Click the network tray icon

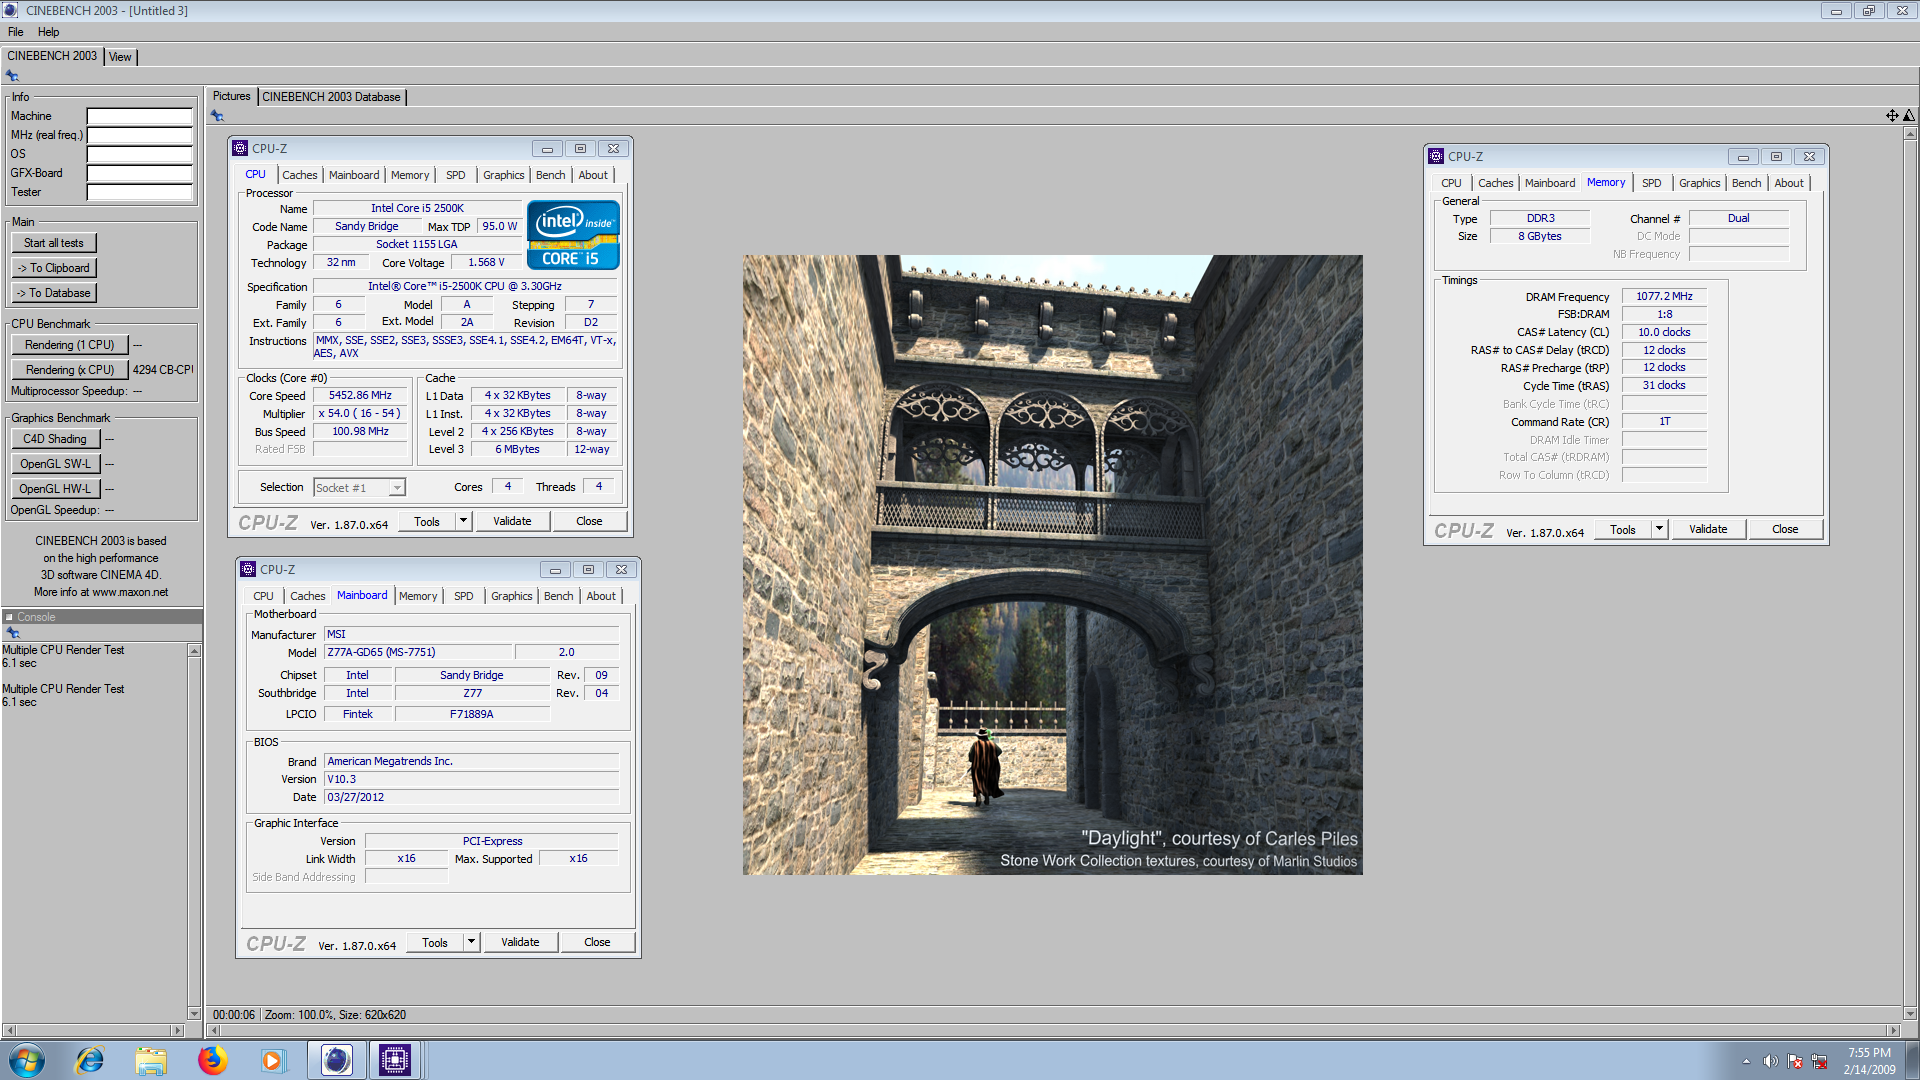pyautogui.click(x=1819, y=1061)
